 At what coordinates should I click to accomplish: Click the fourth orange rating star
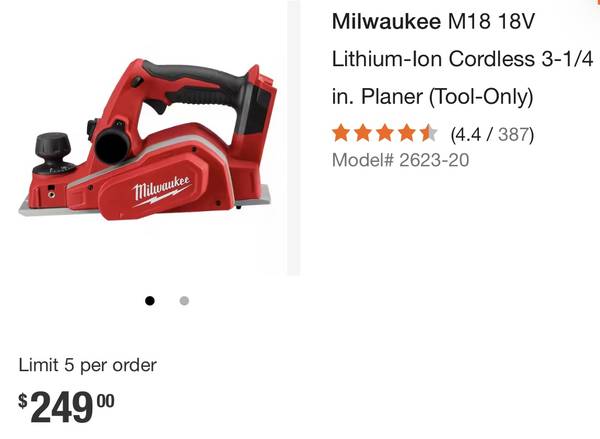[406, 134]
